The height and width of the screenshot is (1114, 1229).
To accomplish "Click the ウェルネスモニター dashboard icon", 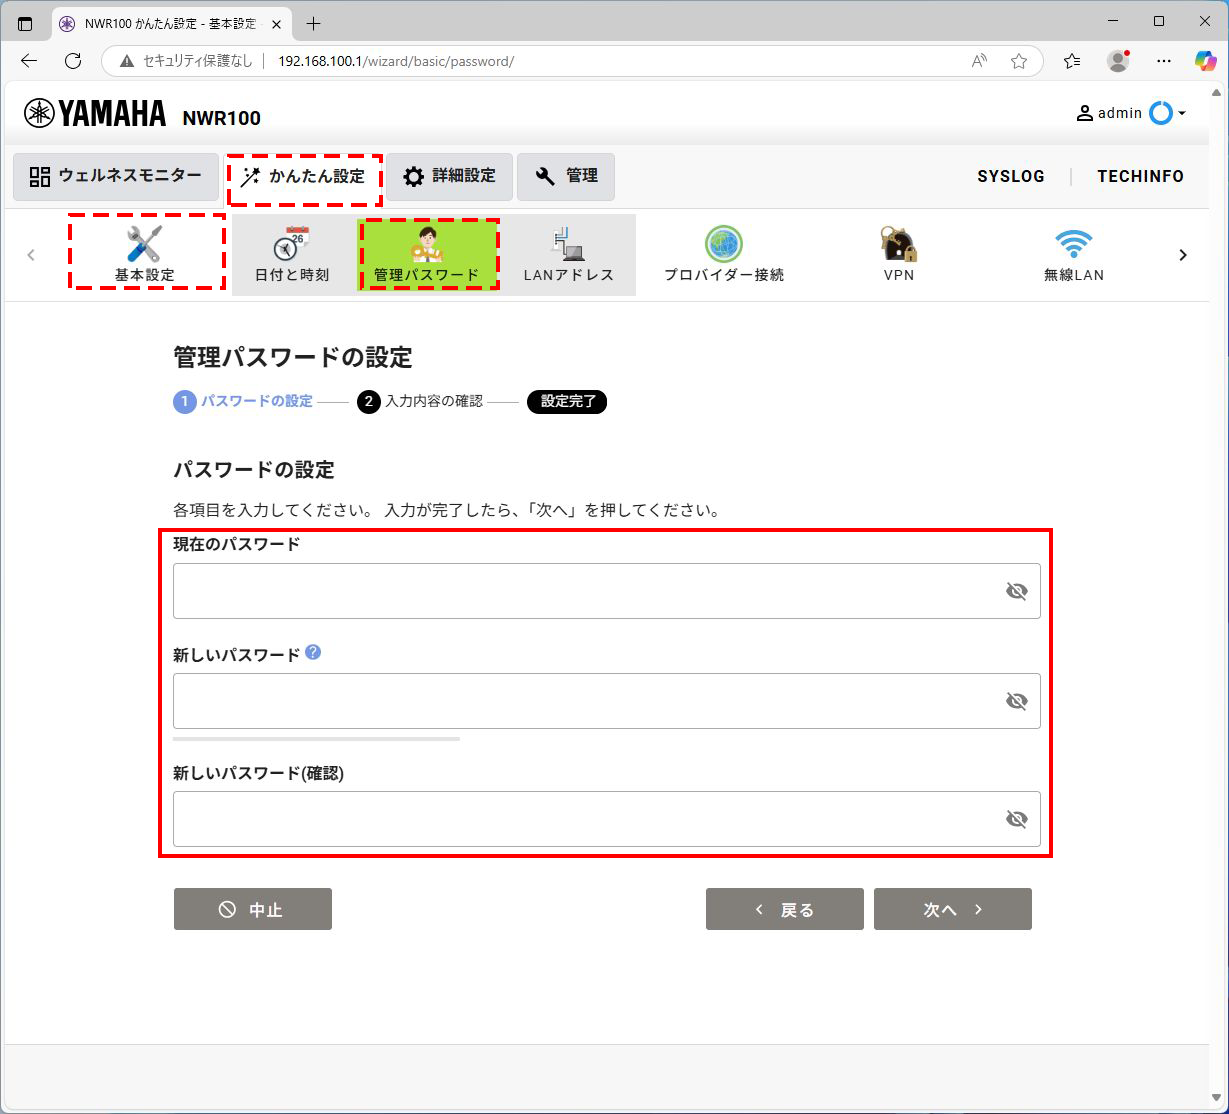I will 115,176.
